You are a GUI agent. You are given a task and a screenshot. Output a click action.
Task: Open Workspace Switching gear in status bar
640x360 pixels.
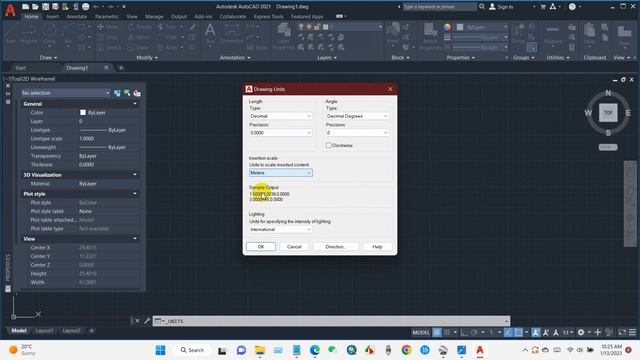click(x=581, y=332)
